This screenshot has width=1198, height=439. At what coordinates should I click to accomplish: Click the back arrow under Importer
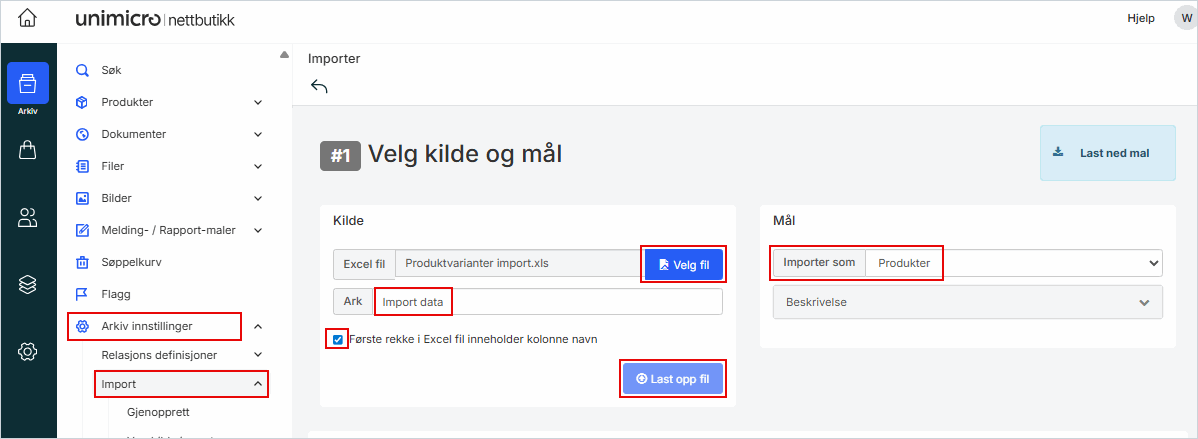(319, 87)
